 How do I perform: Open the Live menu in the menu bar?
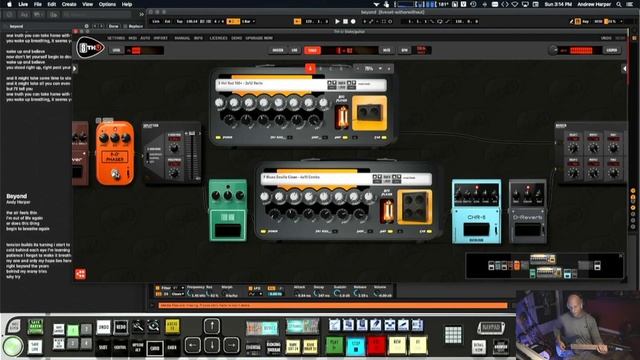(x=23, y=4)
